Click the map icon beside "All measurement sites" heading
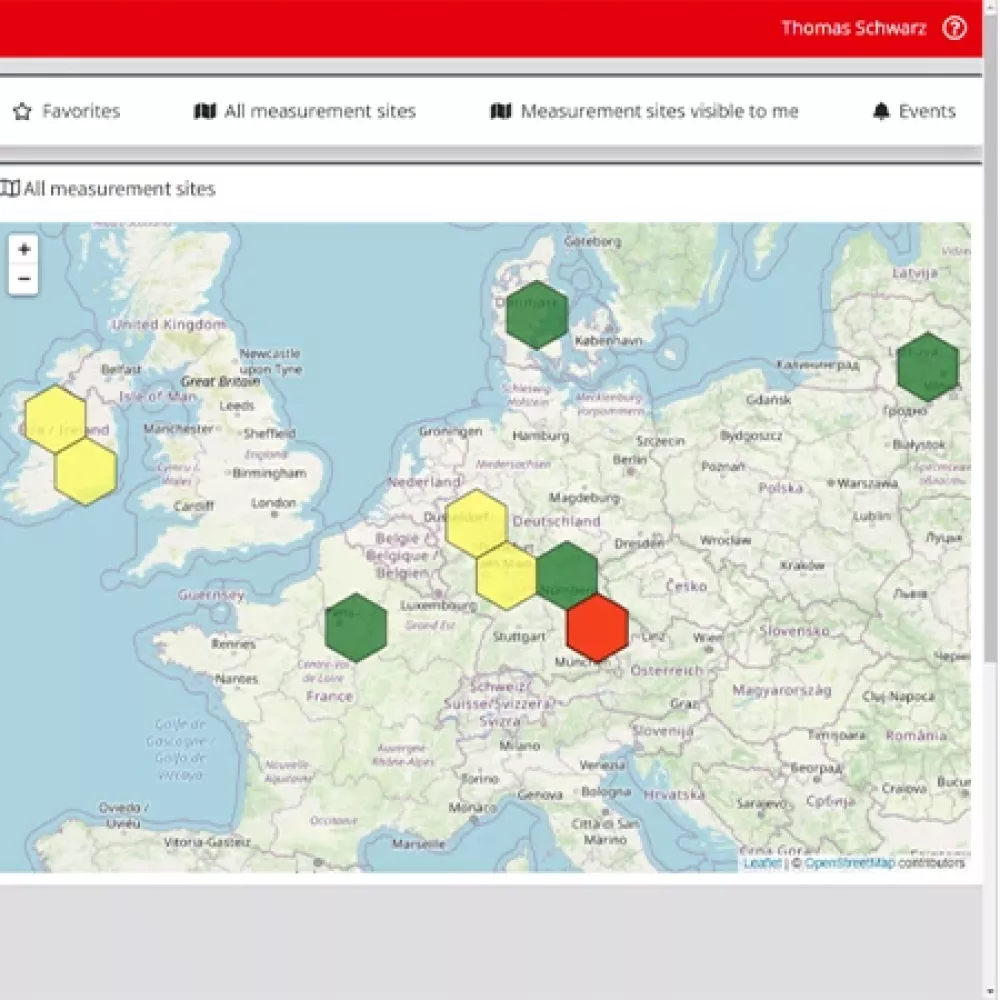The width and height of the screenshot is (1000, 1000). coord(11,188)
